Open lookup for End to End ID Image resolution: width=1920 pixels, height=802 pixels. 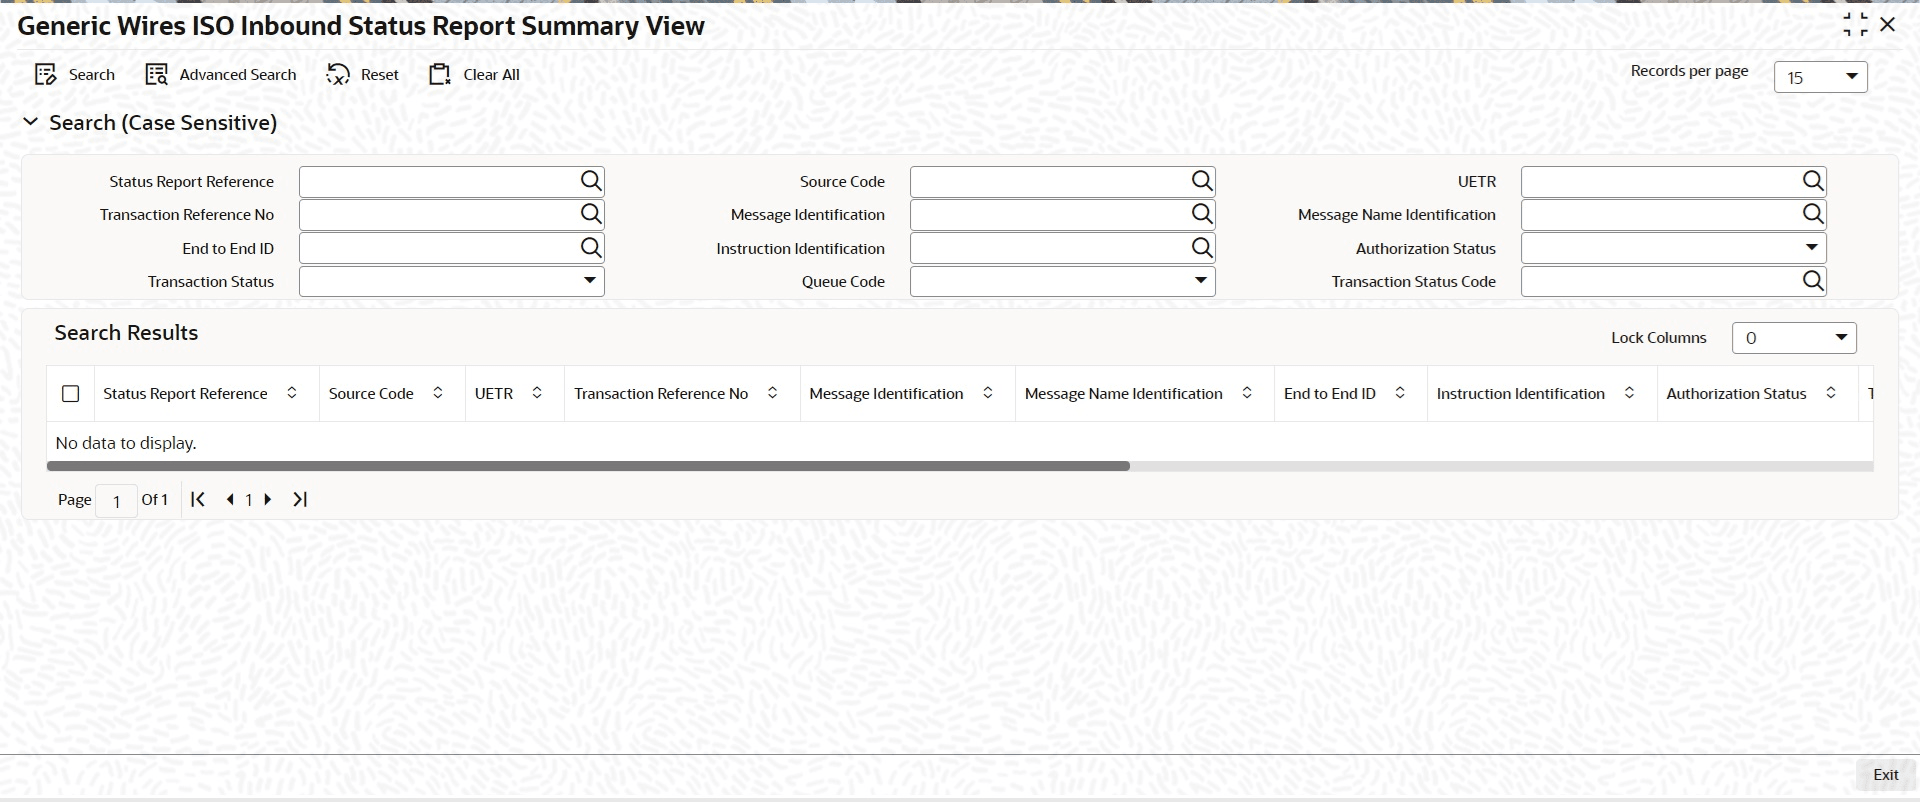[x=591, y=248]
